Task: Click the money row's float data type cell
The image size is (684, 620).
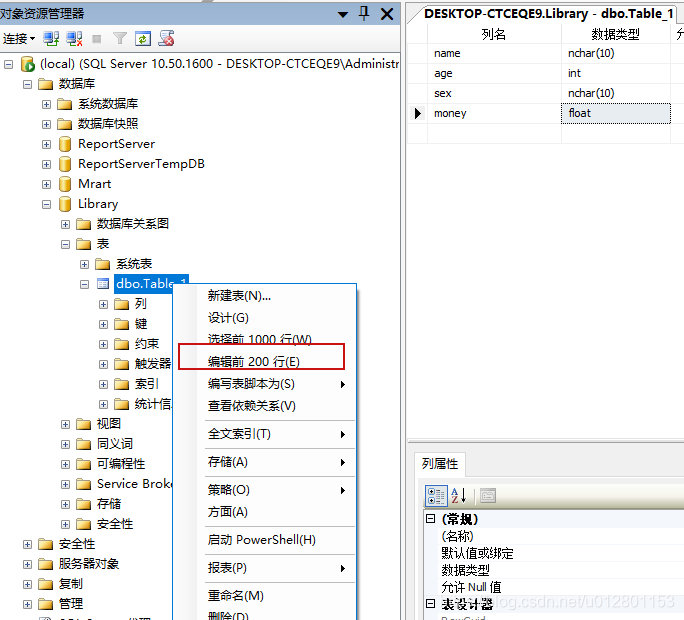Action: pos(616,113)
